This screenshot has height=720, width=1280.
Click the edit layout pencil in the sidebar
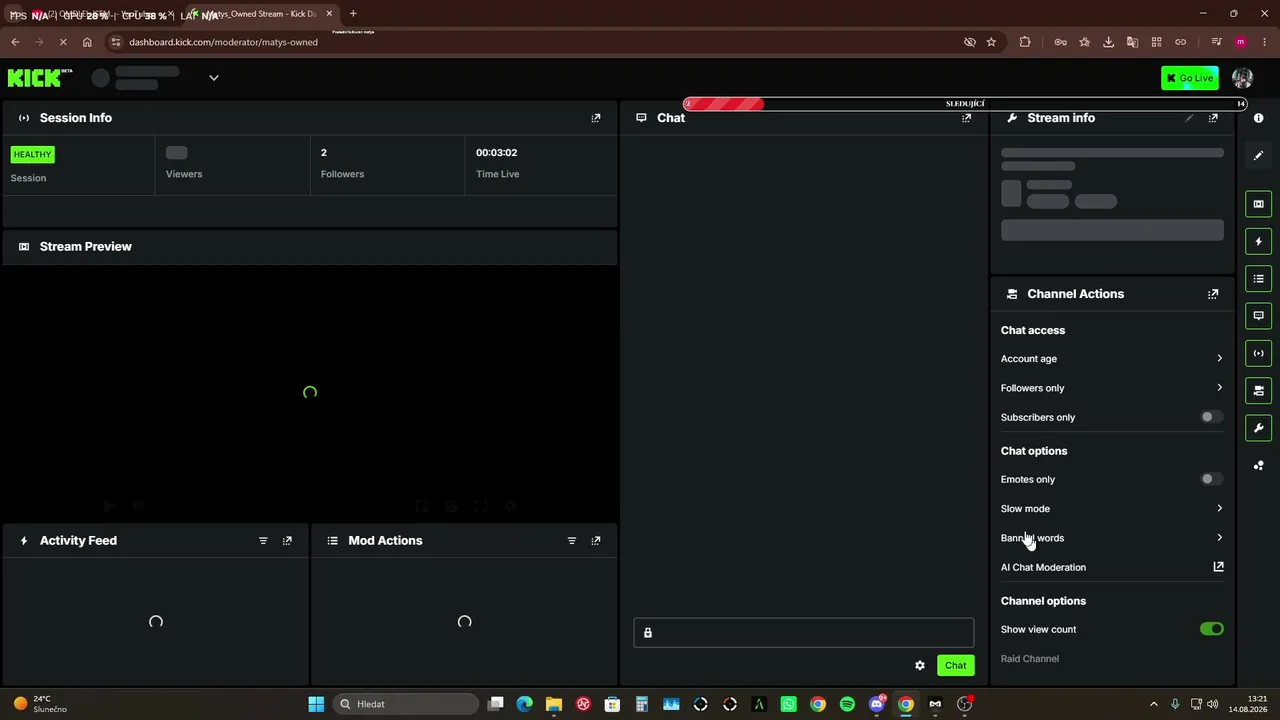click(x=1259, y=156)
